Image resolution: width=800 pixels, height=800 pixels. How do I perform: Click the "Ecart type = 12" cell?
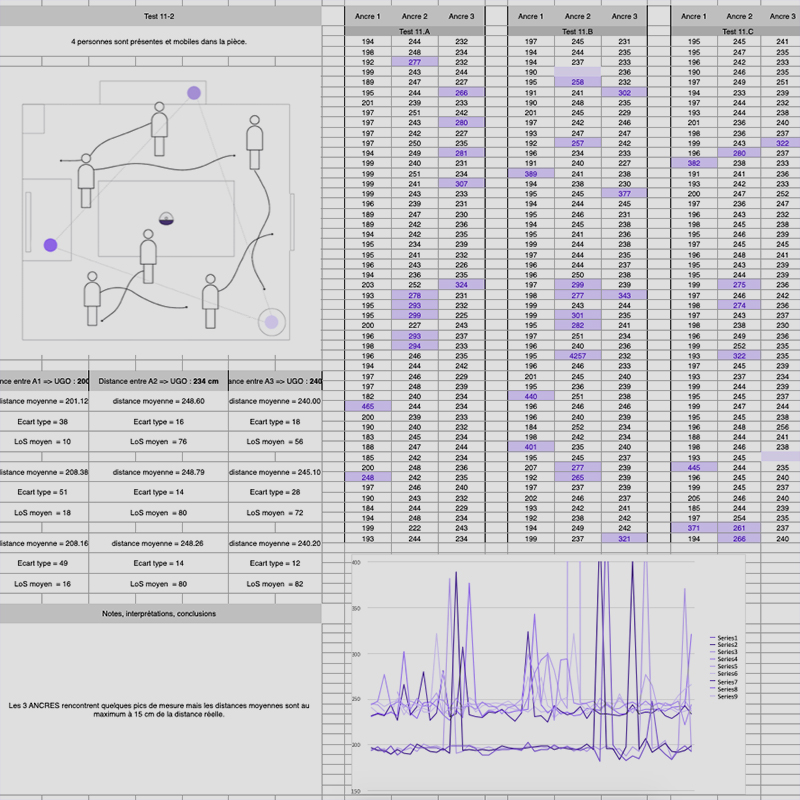point(275,563)
